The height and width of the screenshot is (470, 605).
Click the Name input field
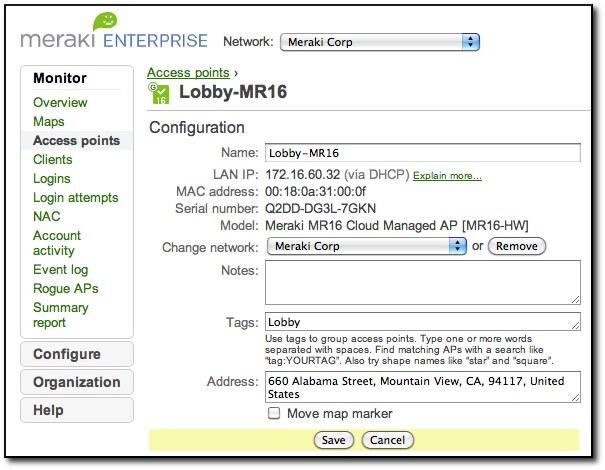[x=422, y=153]
